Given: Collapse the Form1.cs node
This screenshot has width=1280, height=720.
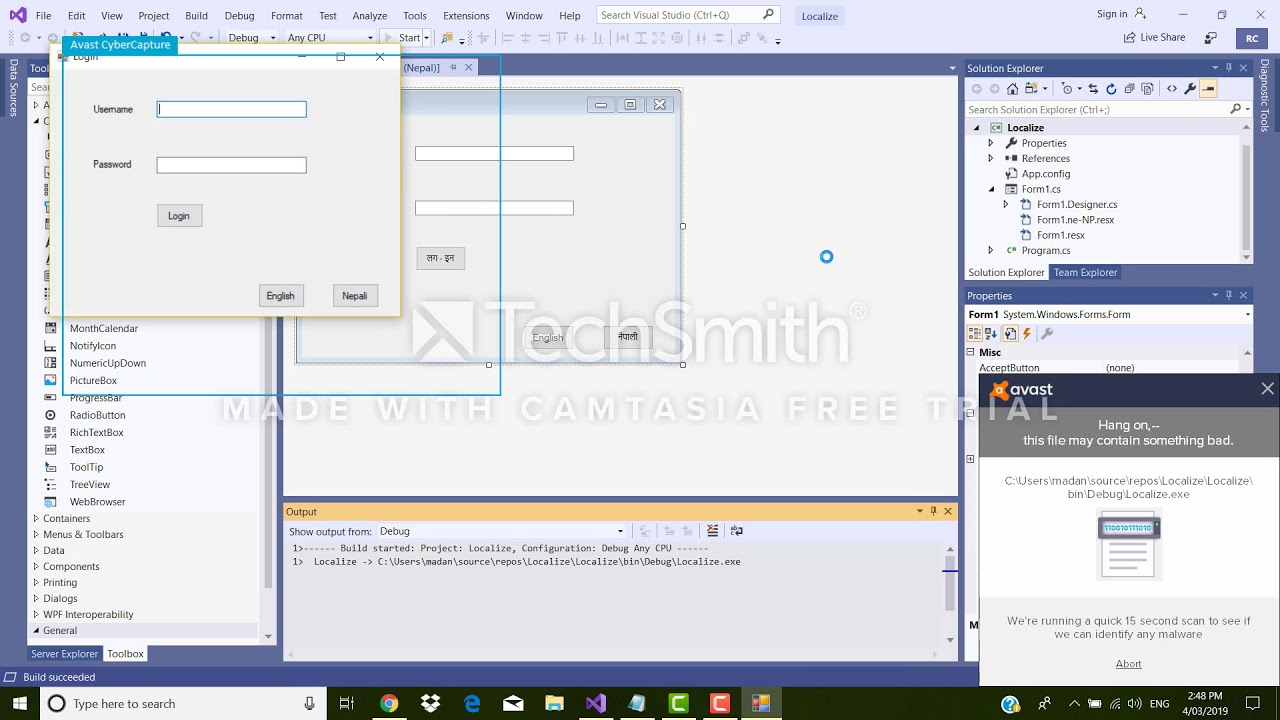Looking at the screenshot, I should coord(991,189).
